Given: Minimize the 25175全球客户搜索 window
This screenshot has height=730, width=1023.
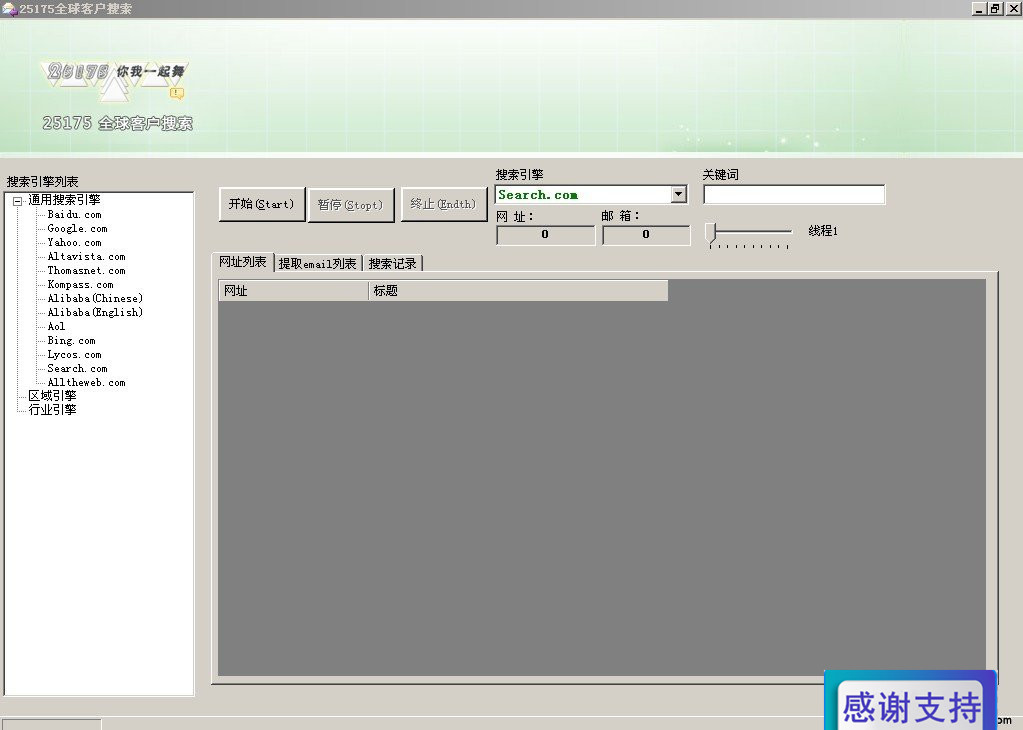Looking at the screenshot, I should 979,8.
